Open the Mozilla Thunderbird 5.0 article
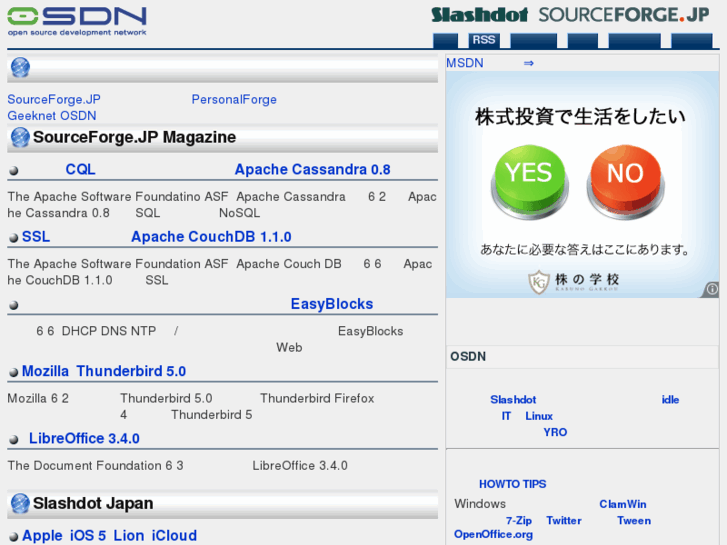 tap(104, 371)
